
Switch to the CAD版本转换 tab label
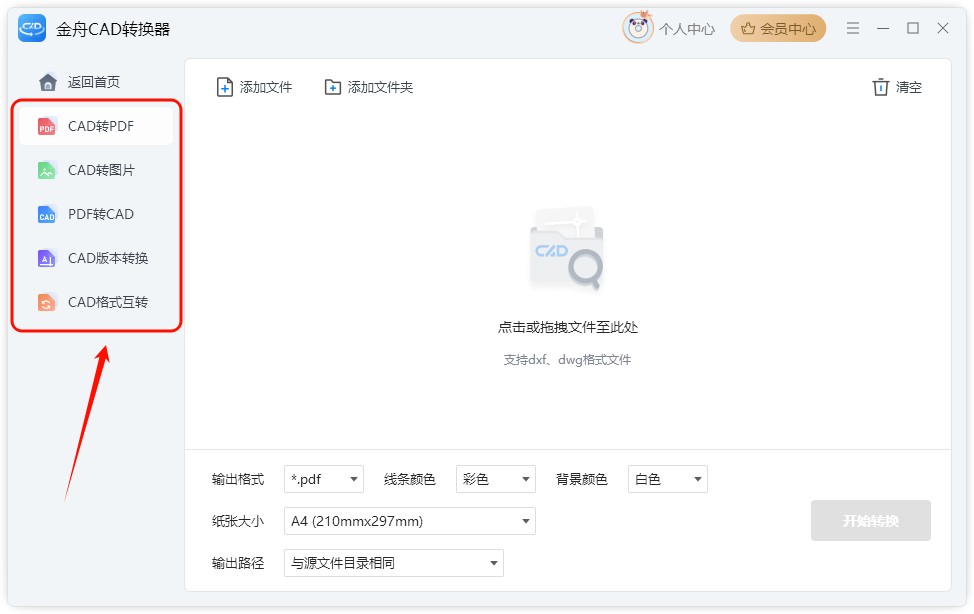pyautogui.click(x=108, y=259)
